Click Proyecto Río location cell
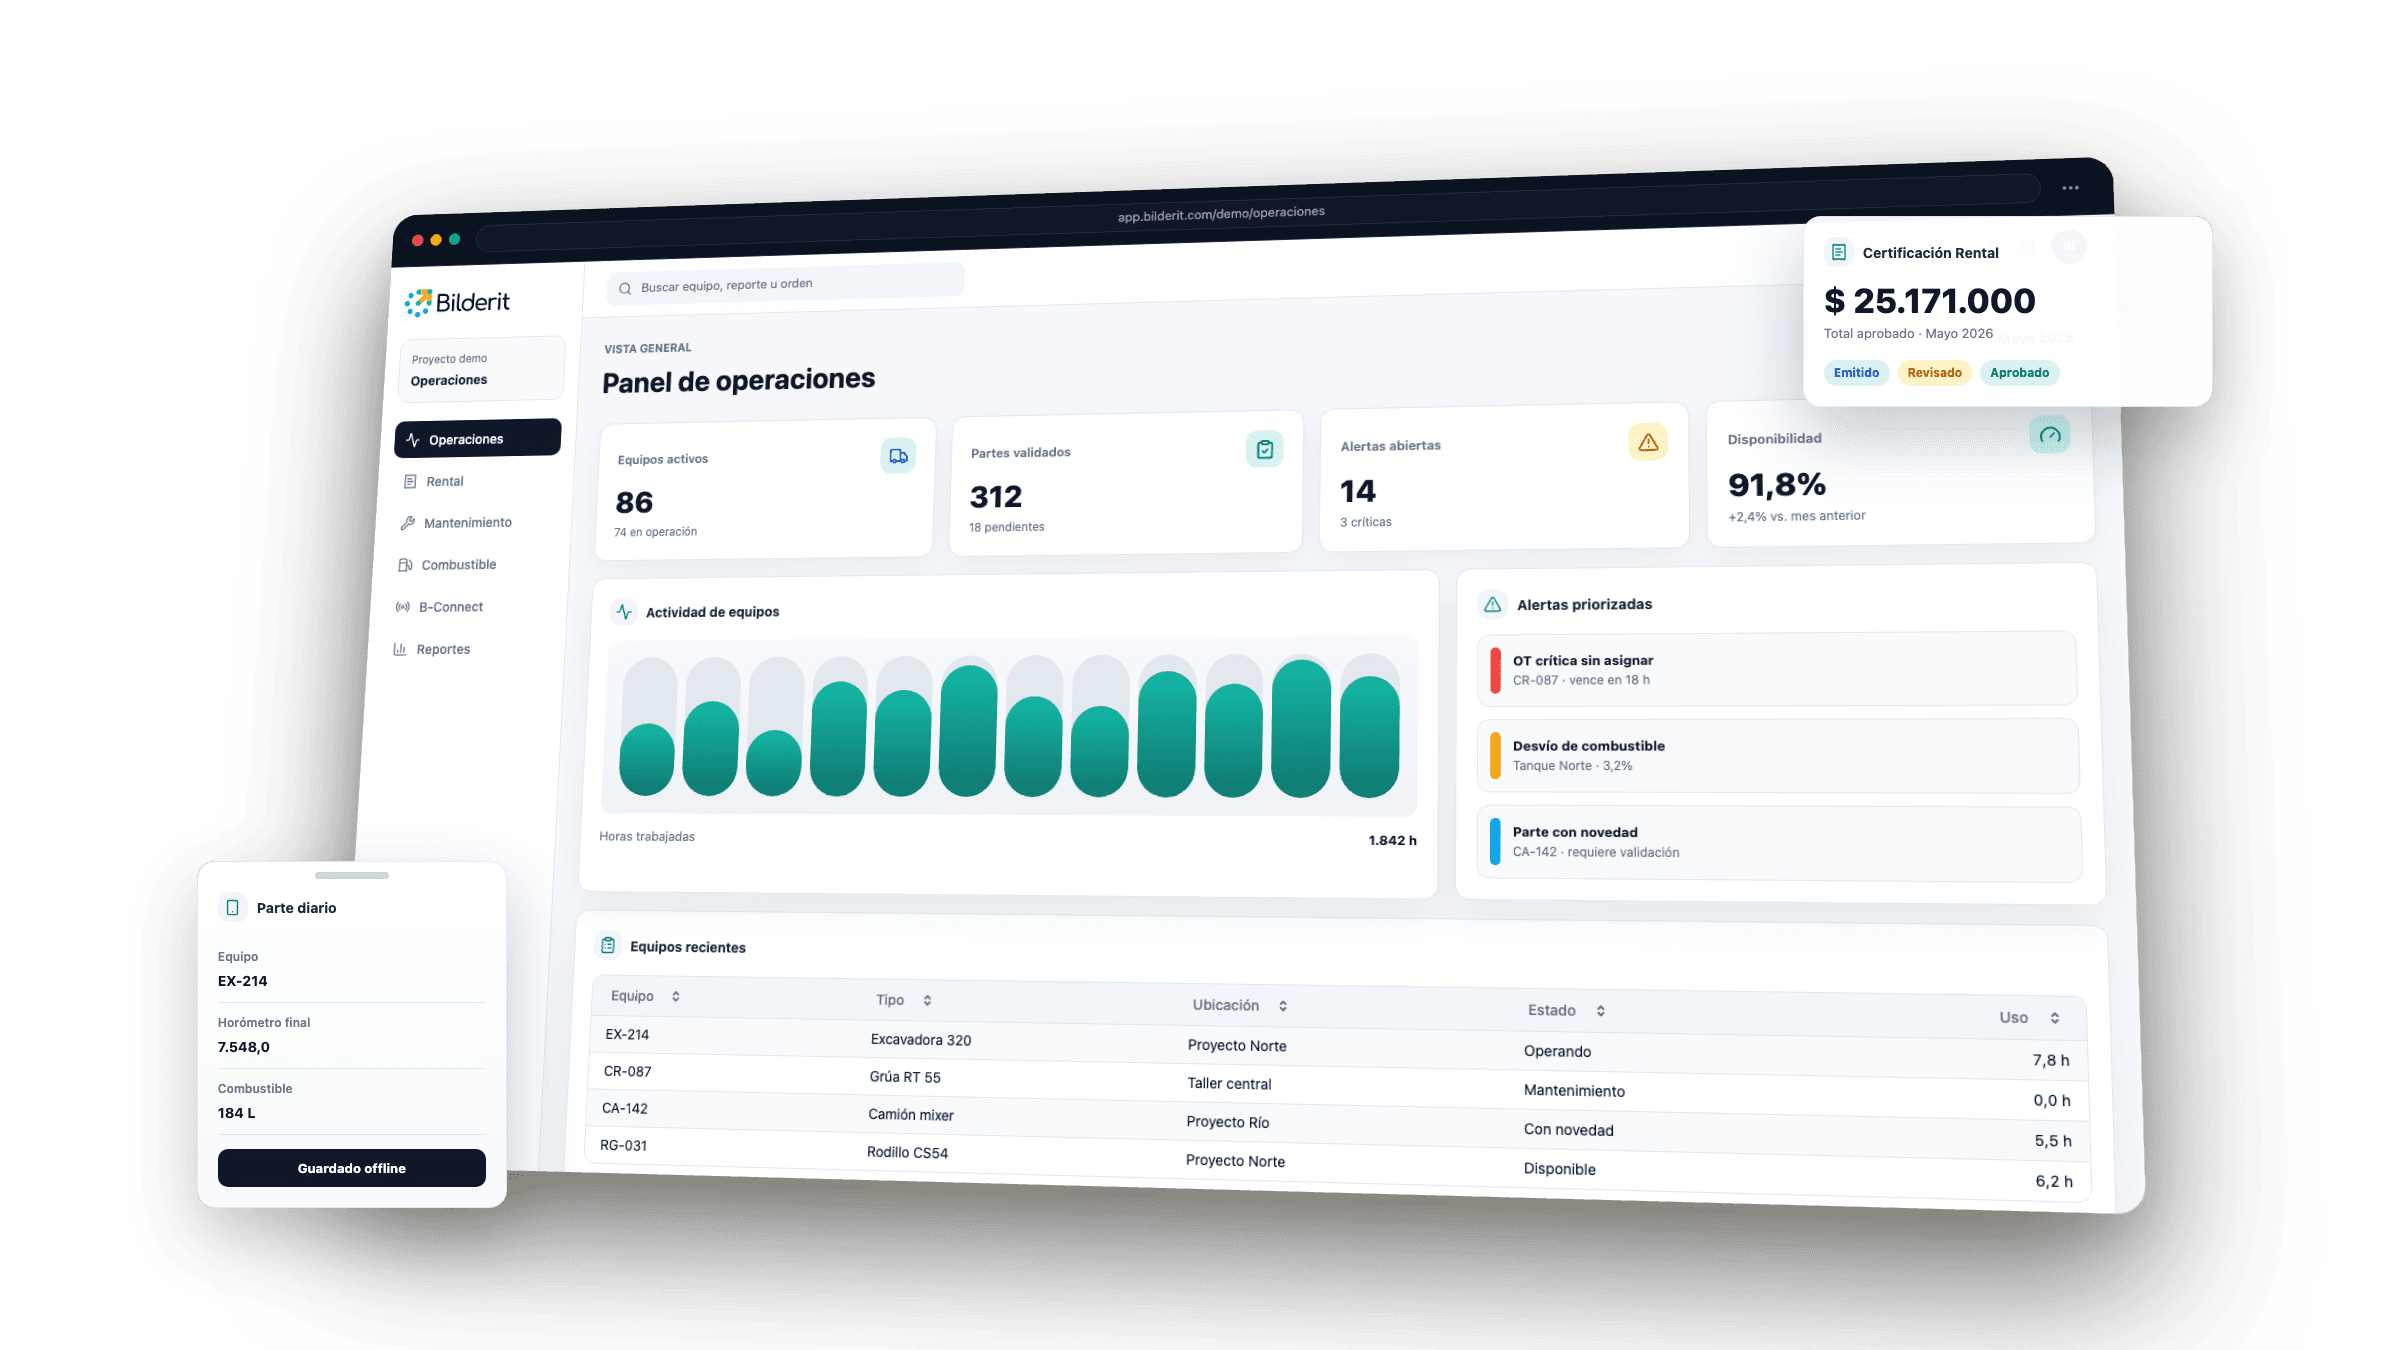 (1228, 1122)
